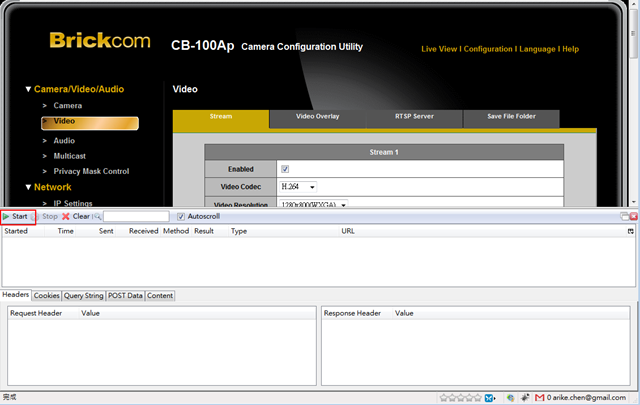
Task: Click the magnifier search icon
Action: [x=98, y=216]
